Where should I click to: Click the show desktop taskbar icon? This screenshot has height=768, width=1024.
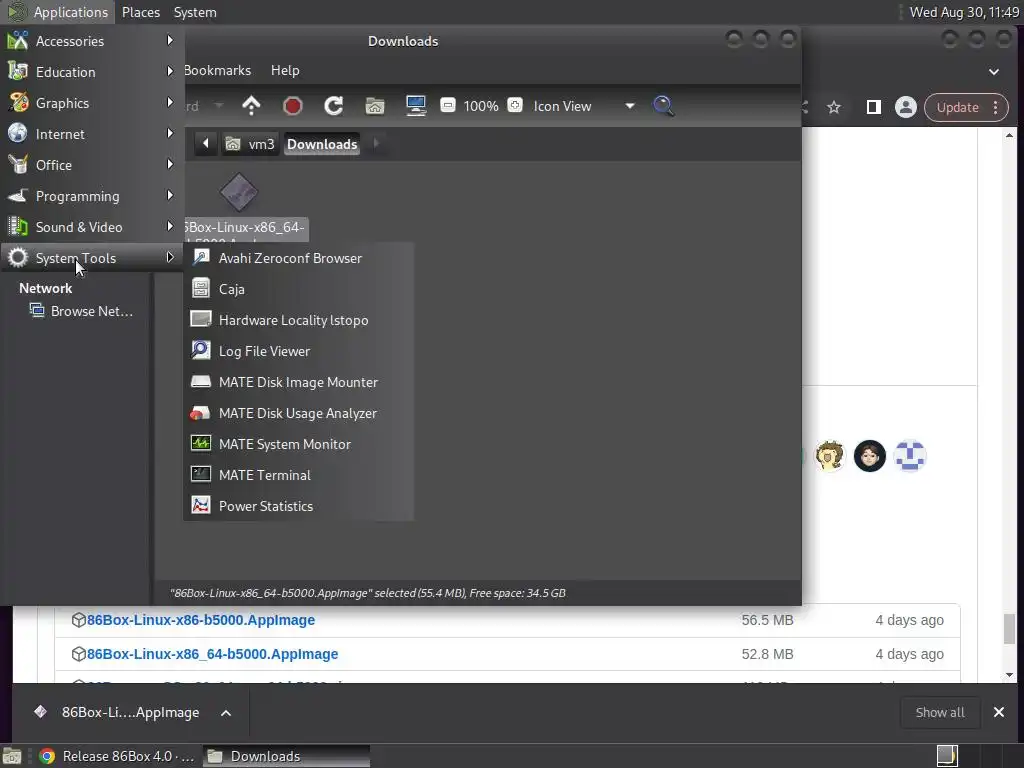[x=12, y=756]
